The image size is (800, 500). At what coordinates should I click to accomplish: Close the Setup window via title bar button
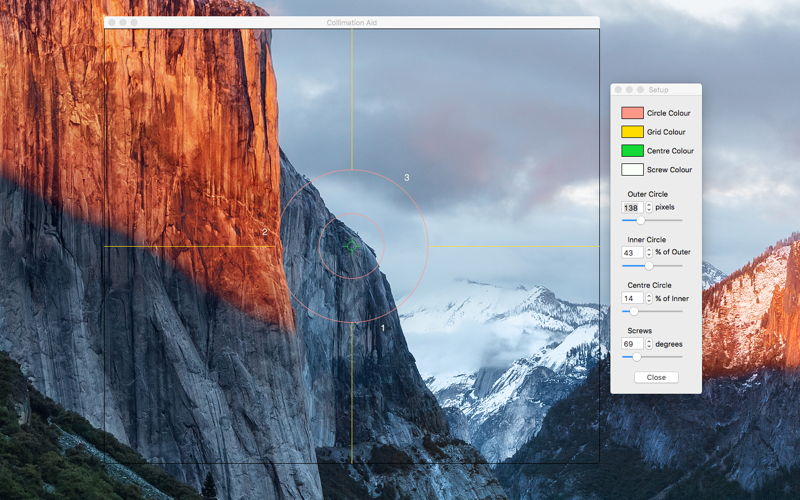(x=618, y=89)
